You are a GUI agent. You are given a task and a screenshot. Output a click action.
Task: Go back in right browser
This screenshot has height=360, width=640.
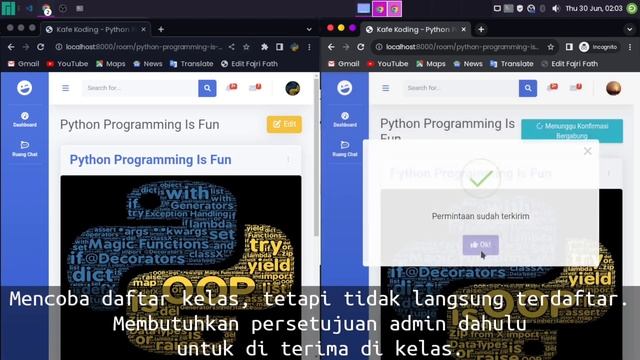point(331,47)
